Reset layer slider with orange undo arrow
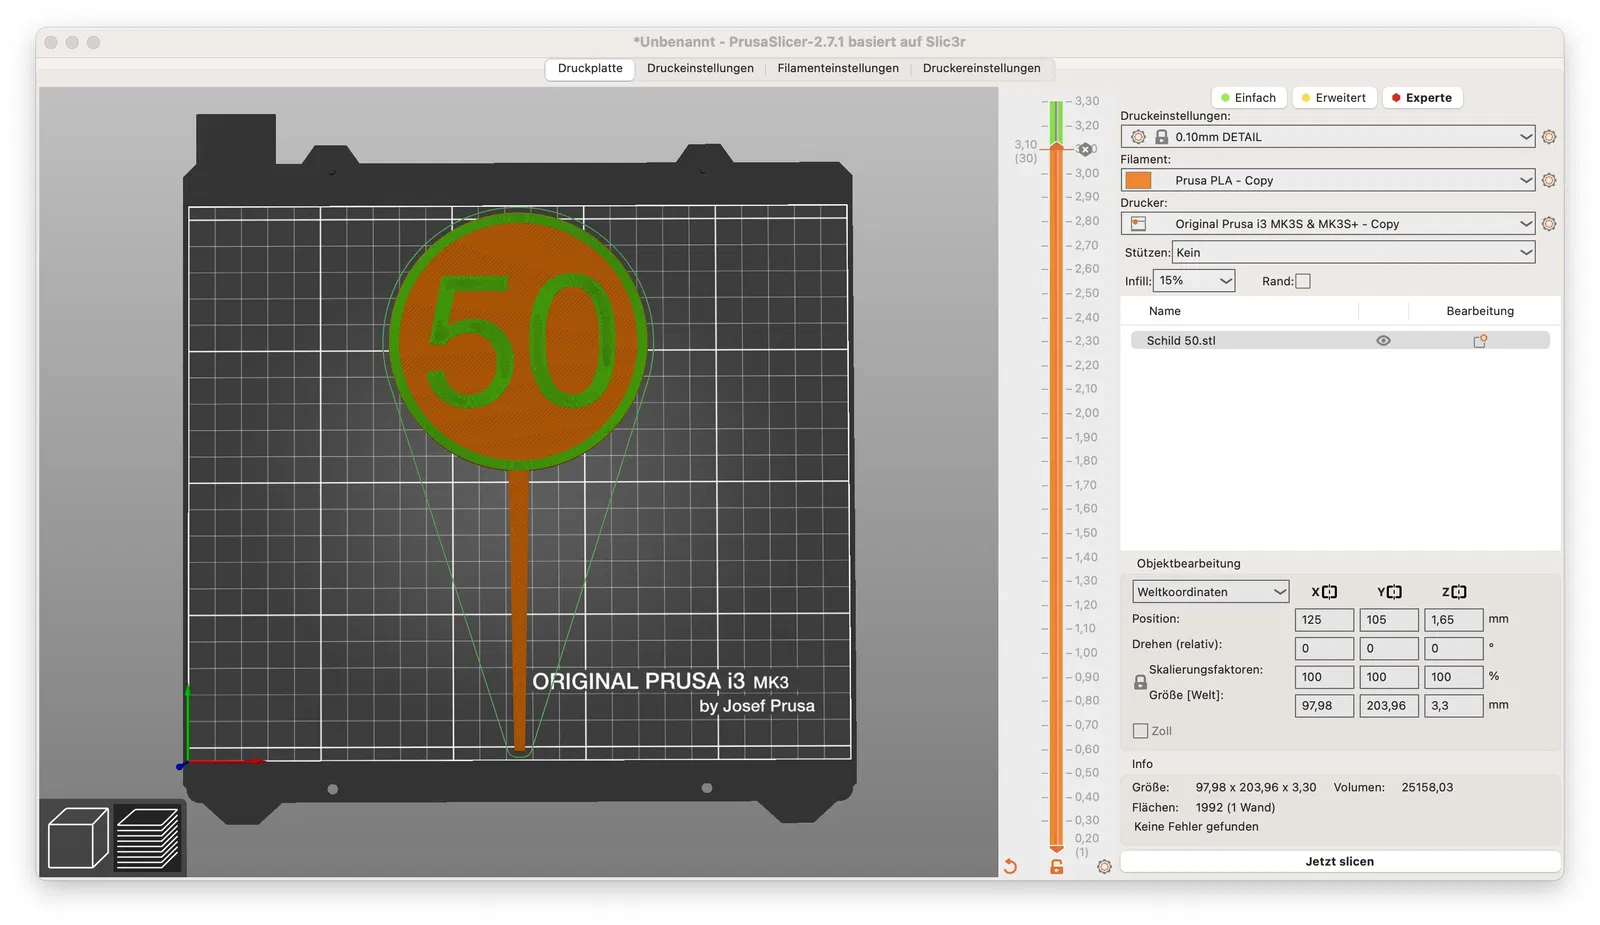Image resolution: width=1600 pixels, height=925 pixels. point(1010,867)
